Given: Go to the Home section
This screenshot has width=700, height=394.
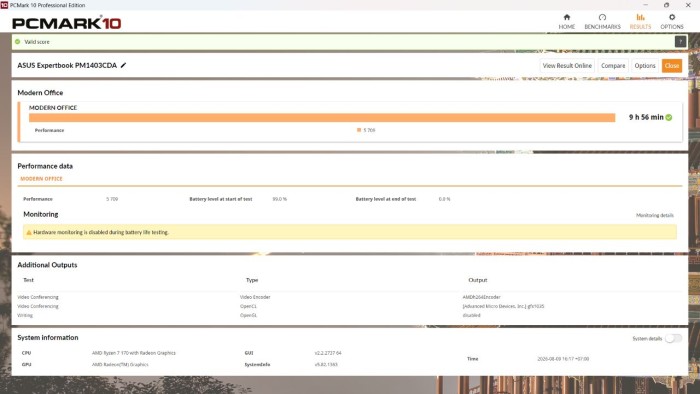Looking at the screenshot, I should [x=567, y=21].
